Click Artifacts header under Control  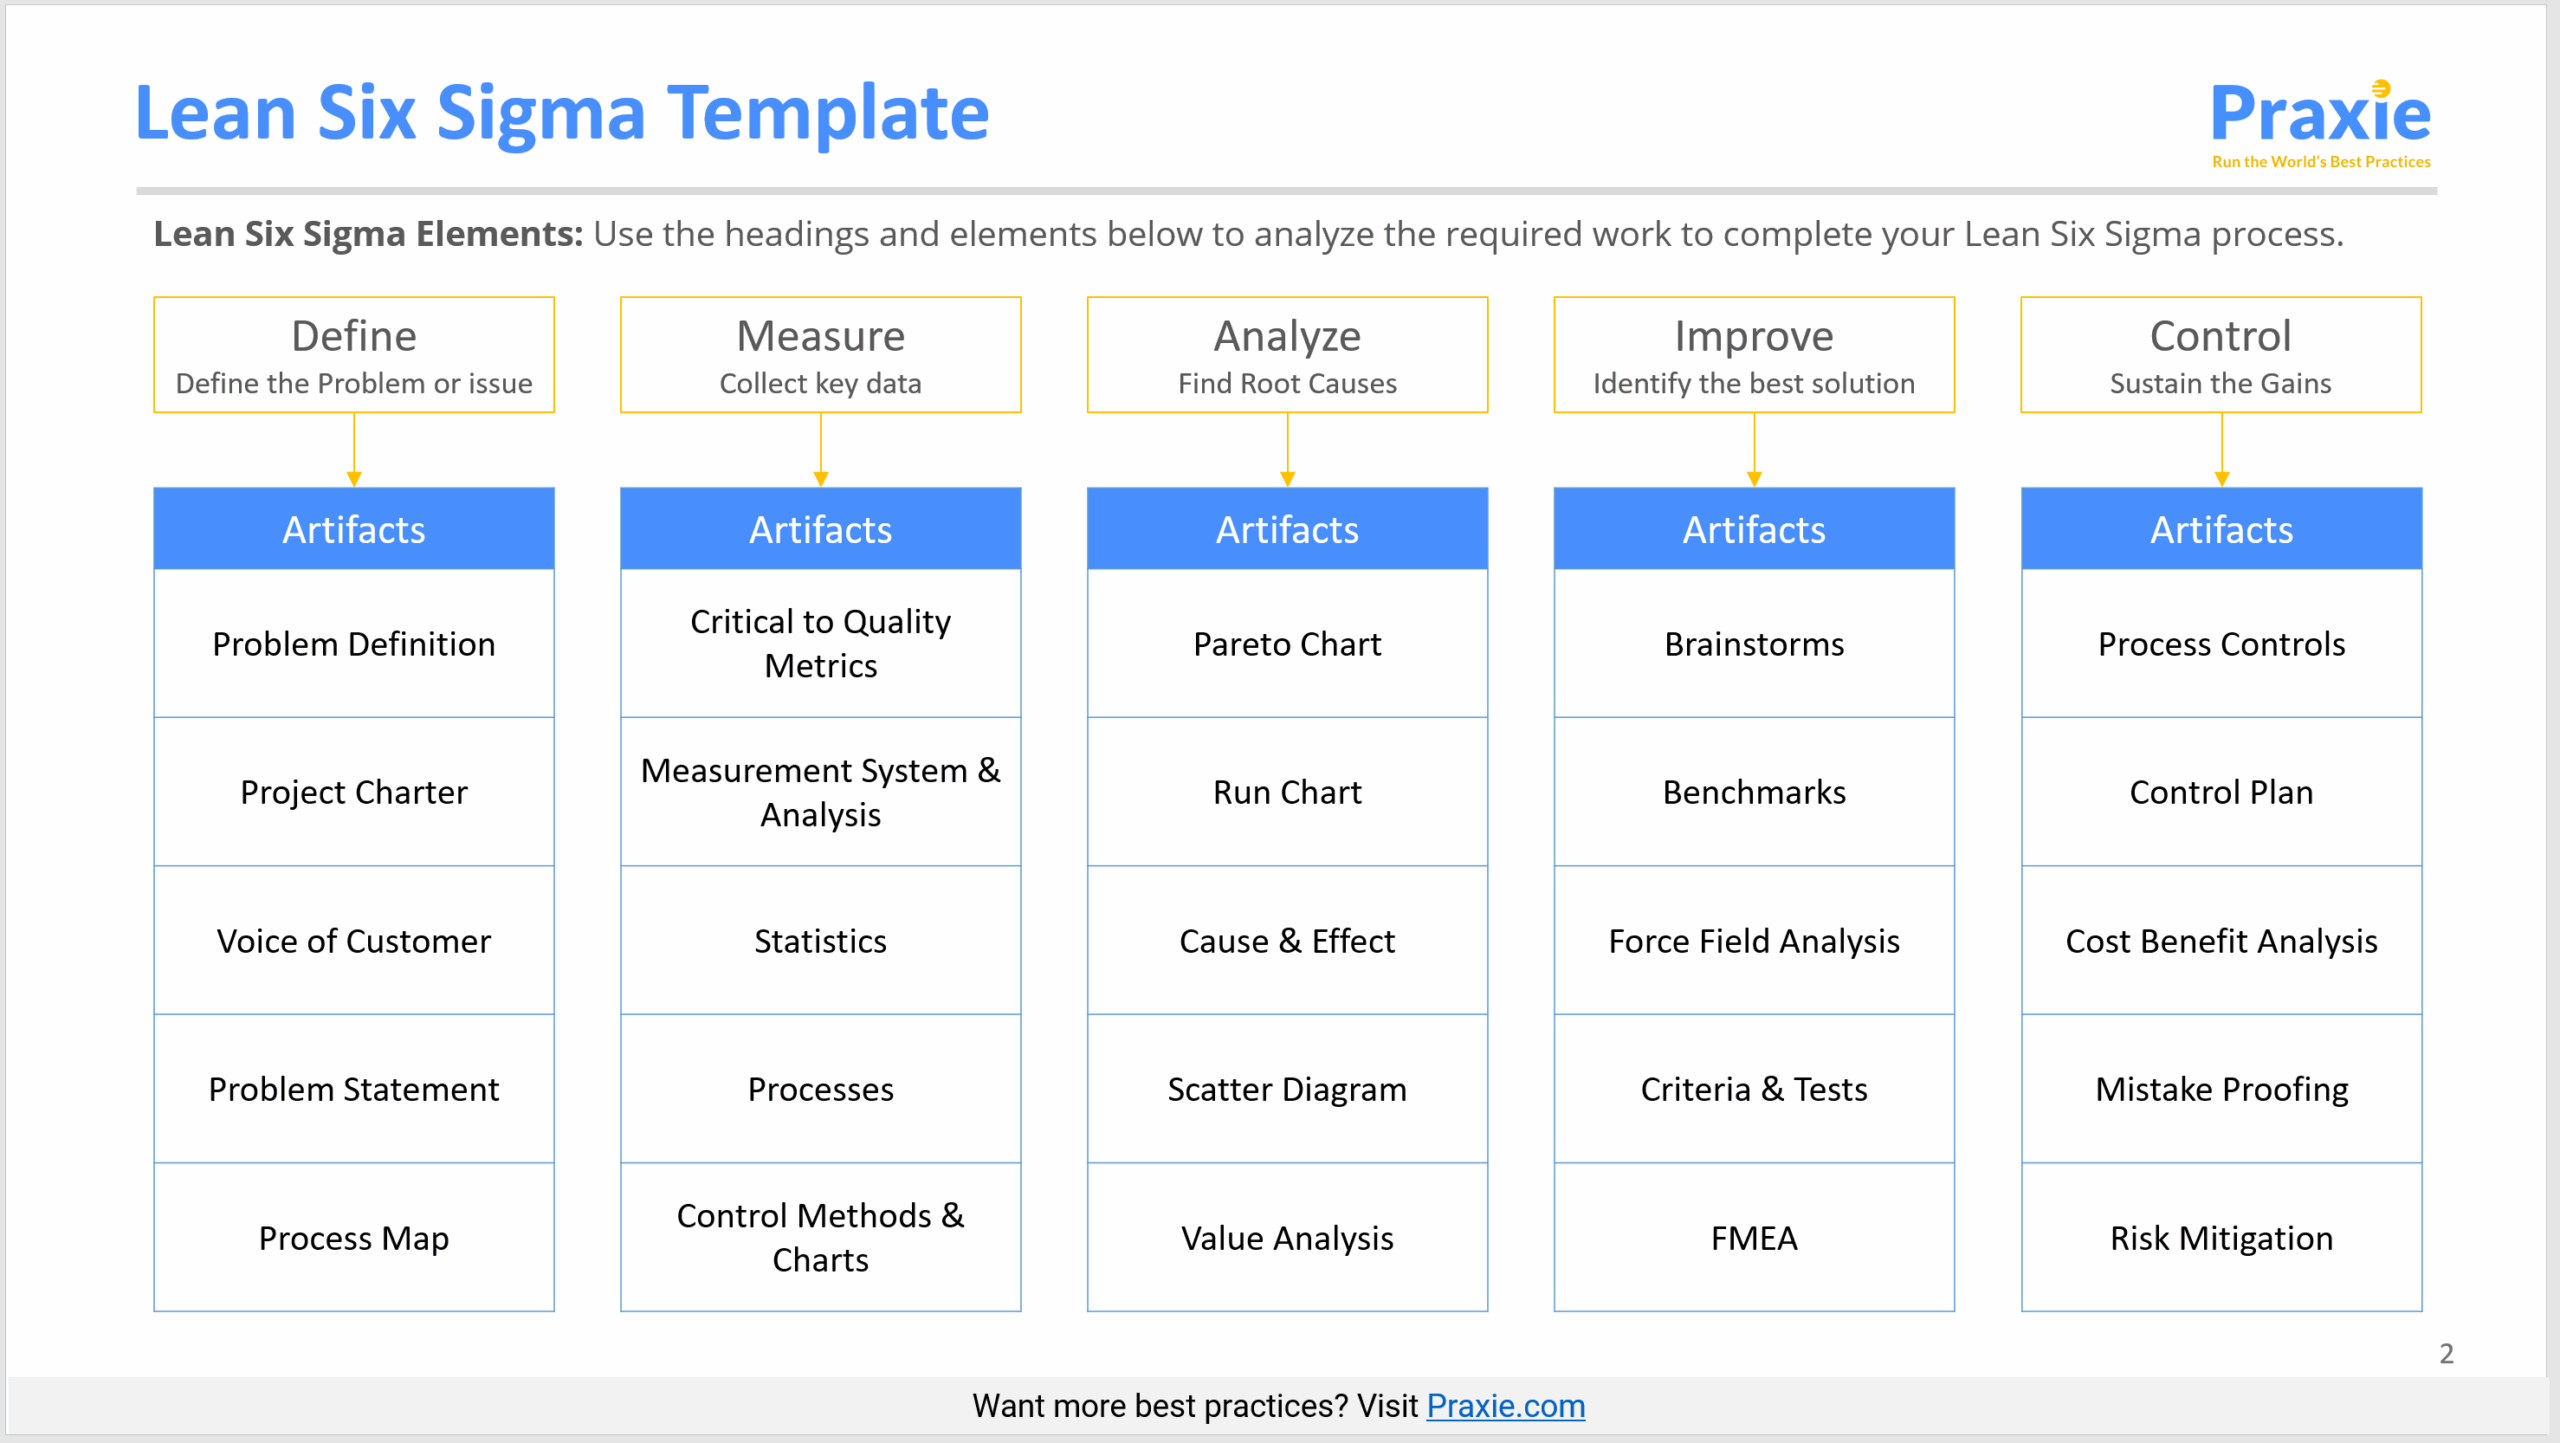pos(2220,529)
